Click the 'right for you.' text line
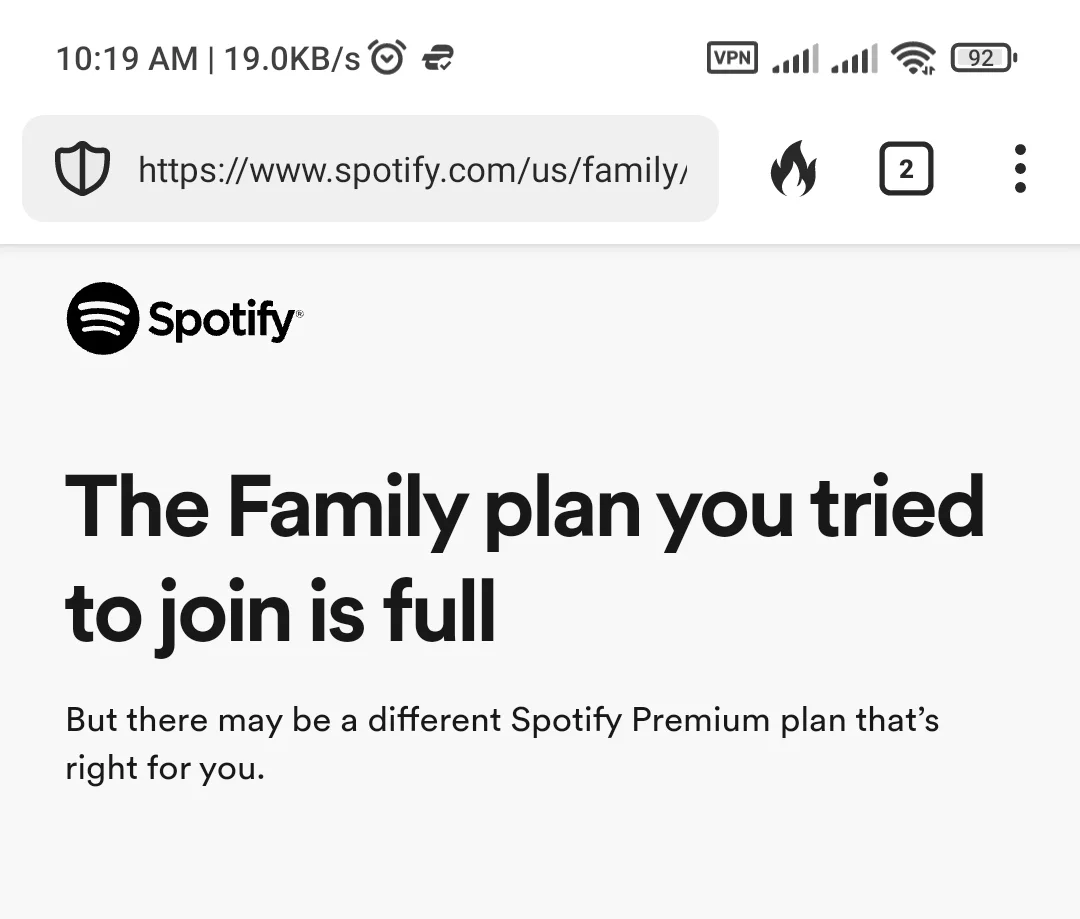 click(x=165, y=768)
